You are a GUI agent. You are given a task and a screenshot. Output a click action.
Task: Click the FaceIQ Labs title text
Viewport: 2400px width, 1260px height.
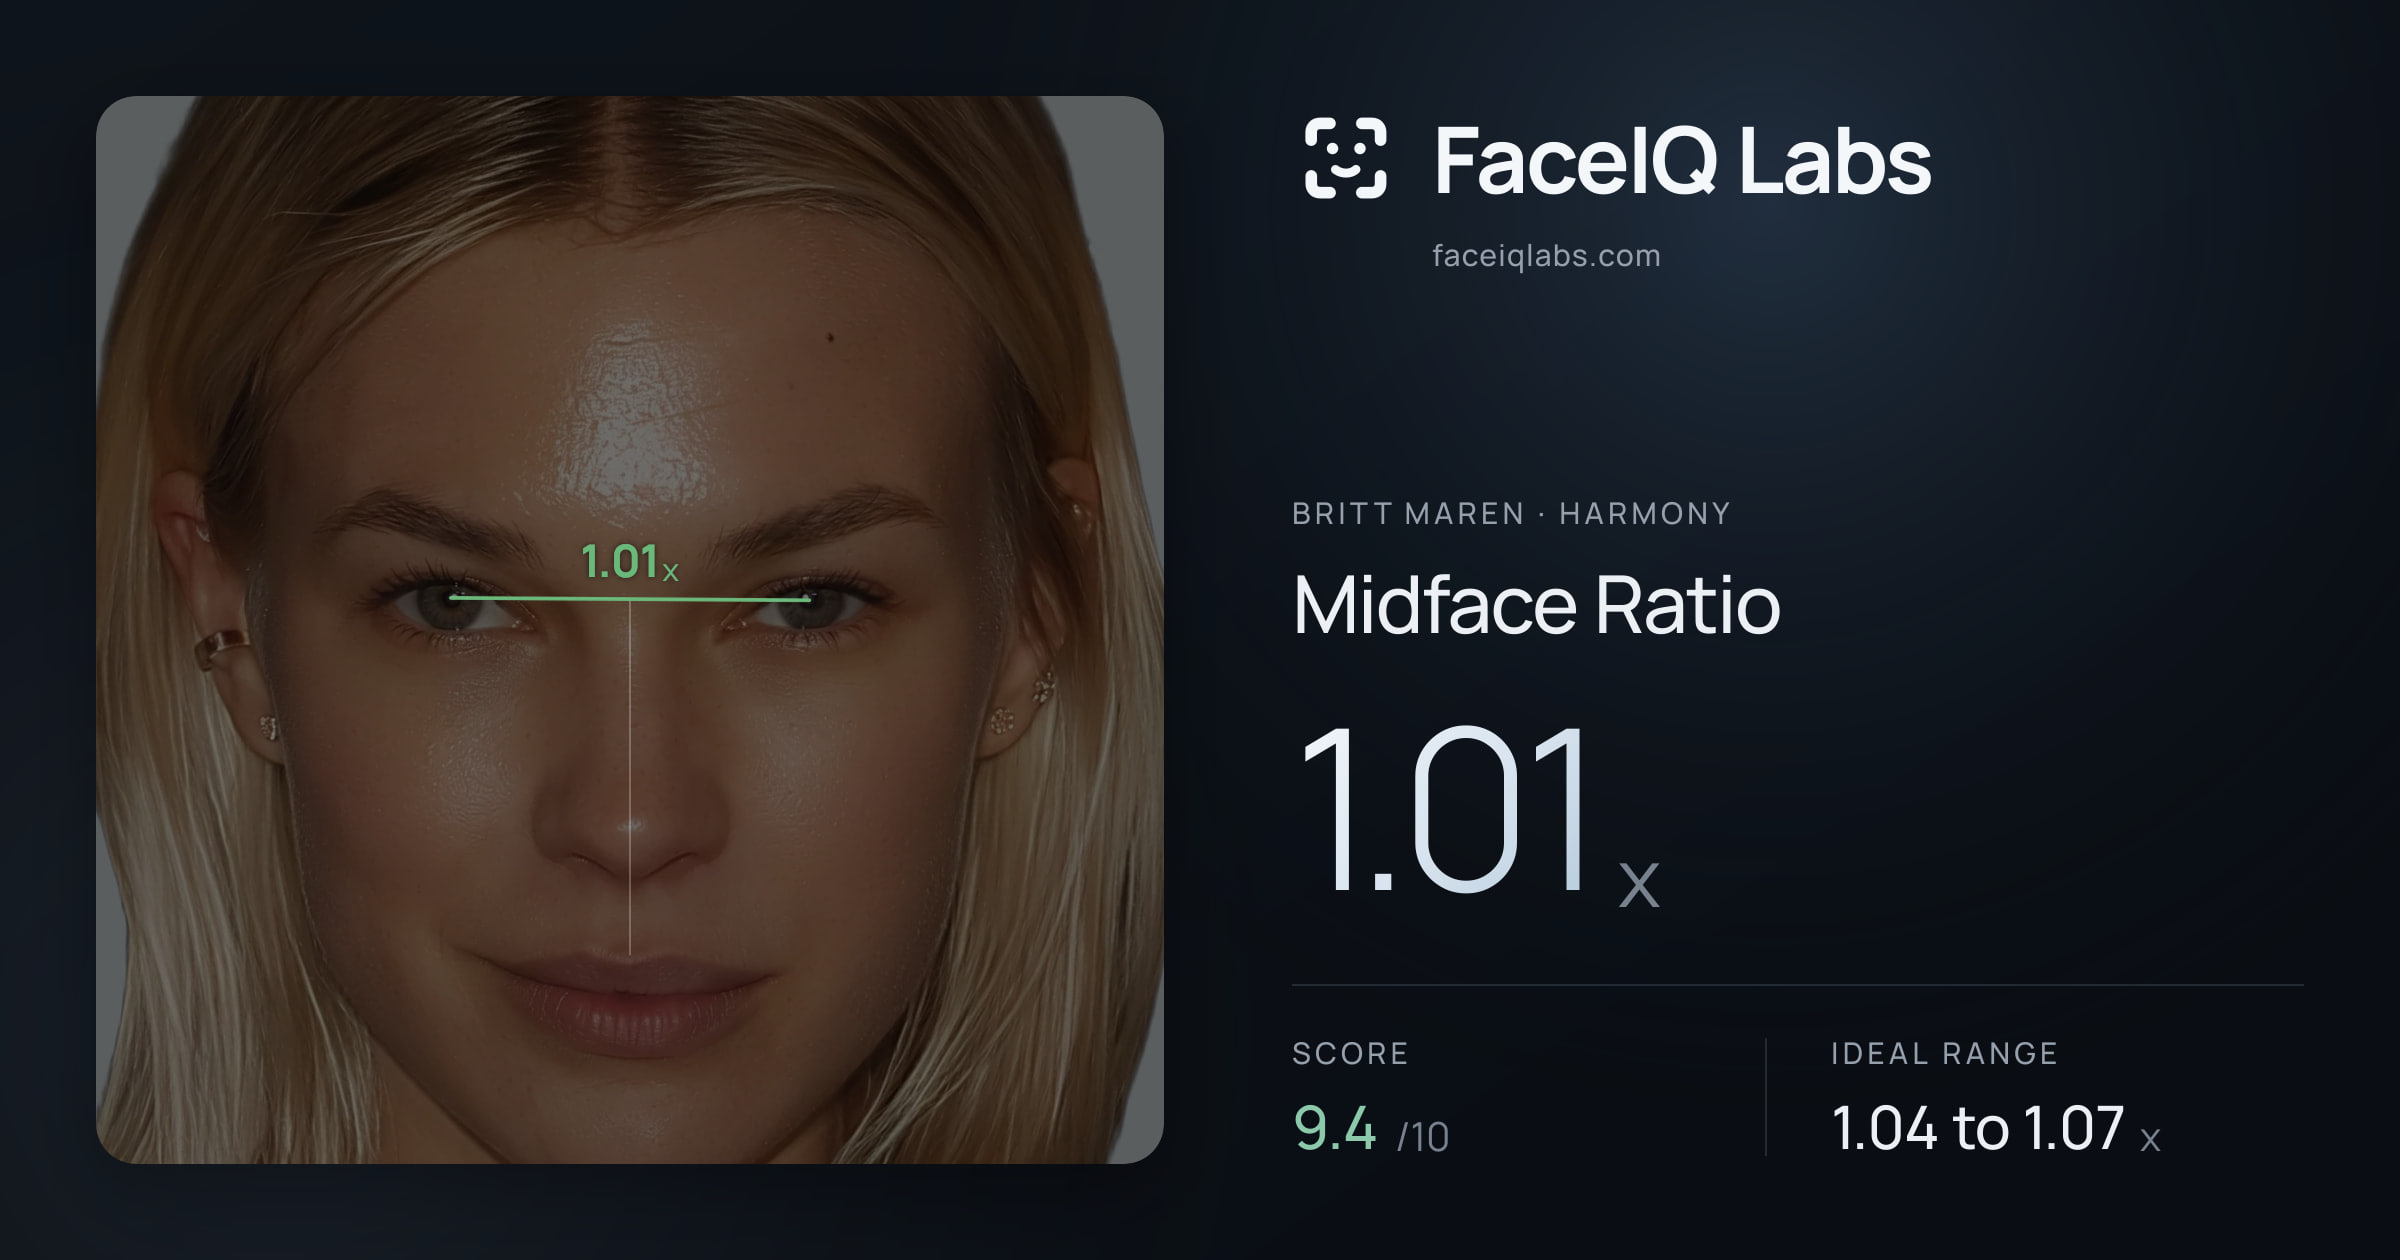coord(1682,160)
